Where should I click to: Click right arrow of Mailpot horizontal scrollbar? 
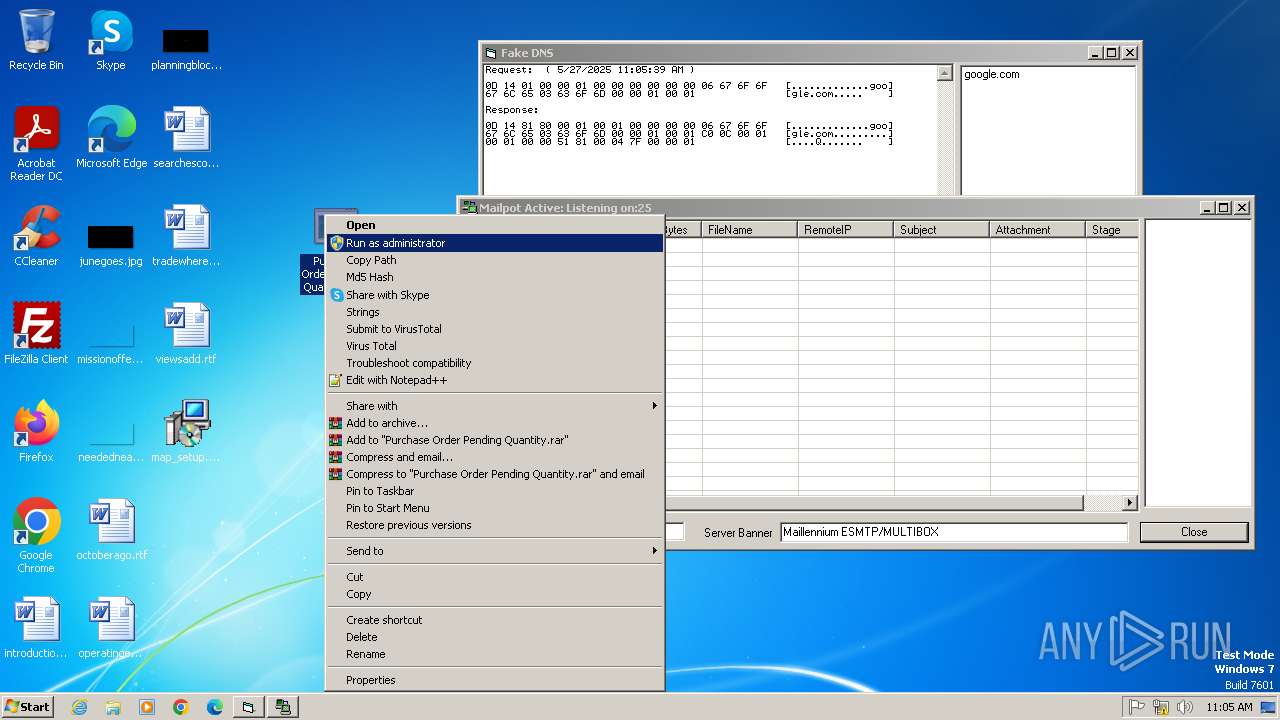pos(1130,503)
